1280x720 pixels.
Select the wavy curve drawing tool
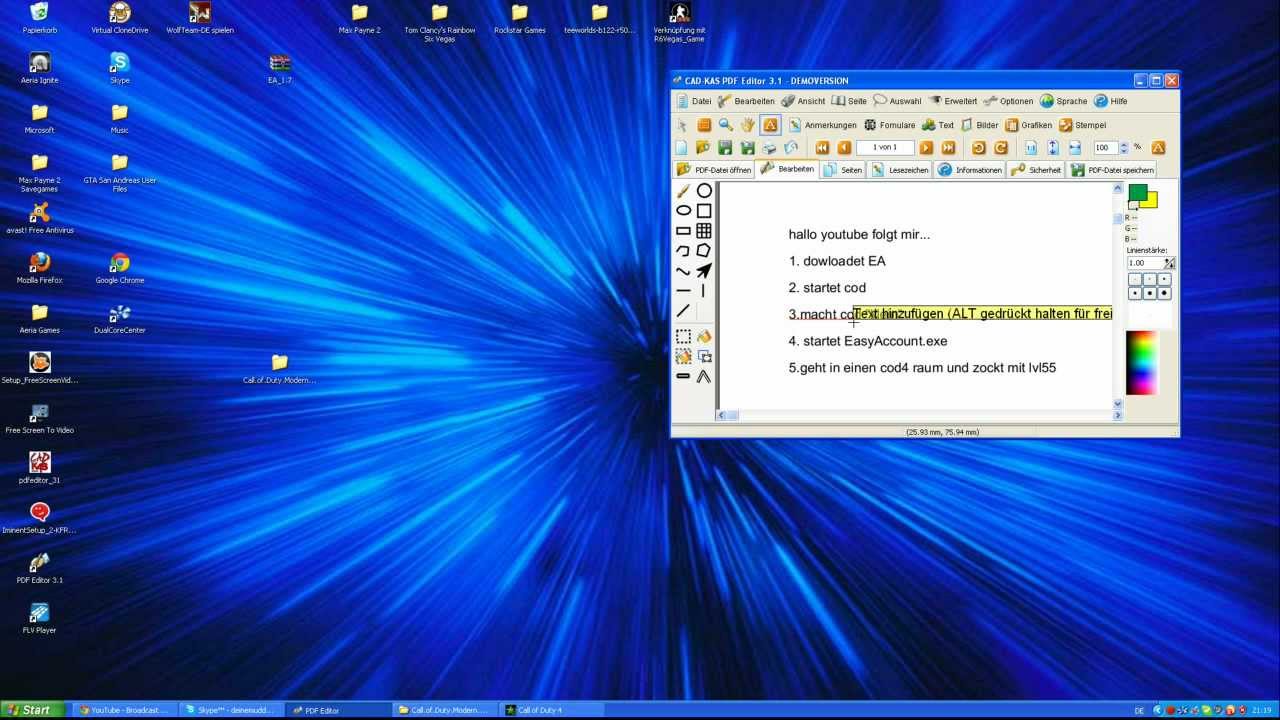tap(684, 271)
